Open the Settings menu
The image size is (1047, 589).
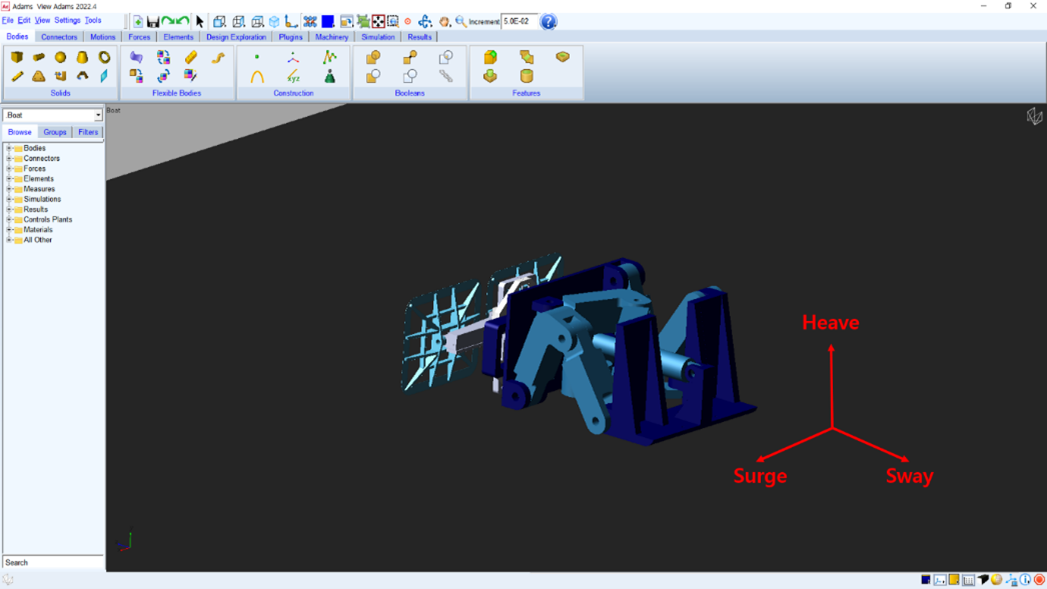click(x=67, y=20)
